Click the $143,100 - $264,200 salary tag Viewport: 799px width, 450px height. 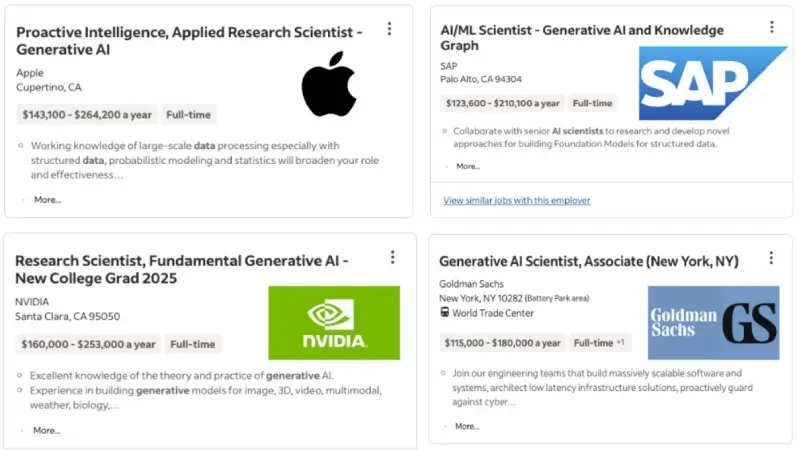click(87, 115)
